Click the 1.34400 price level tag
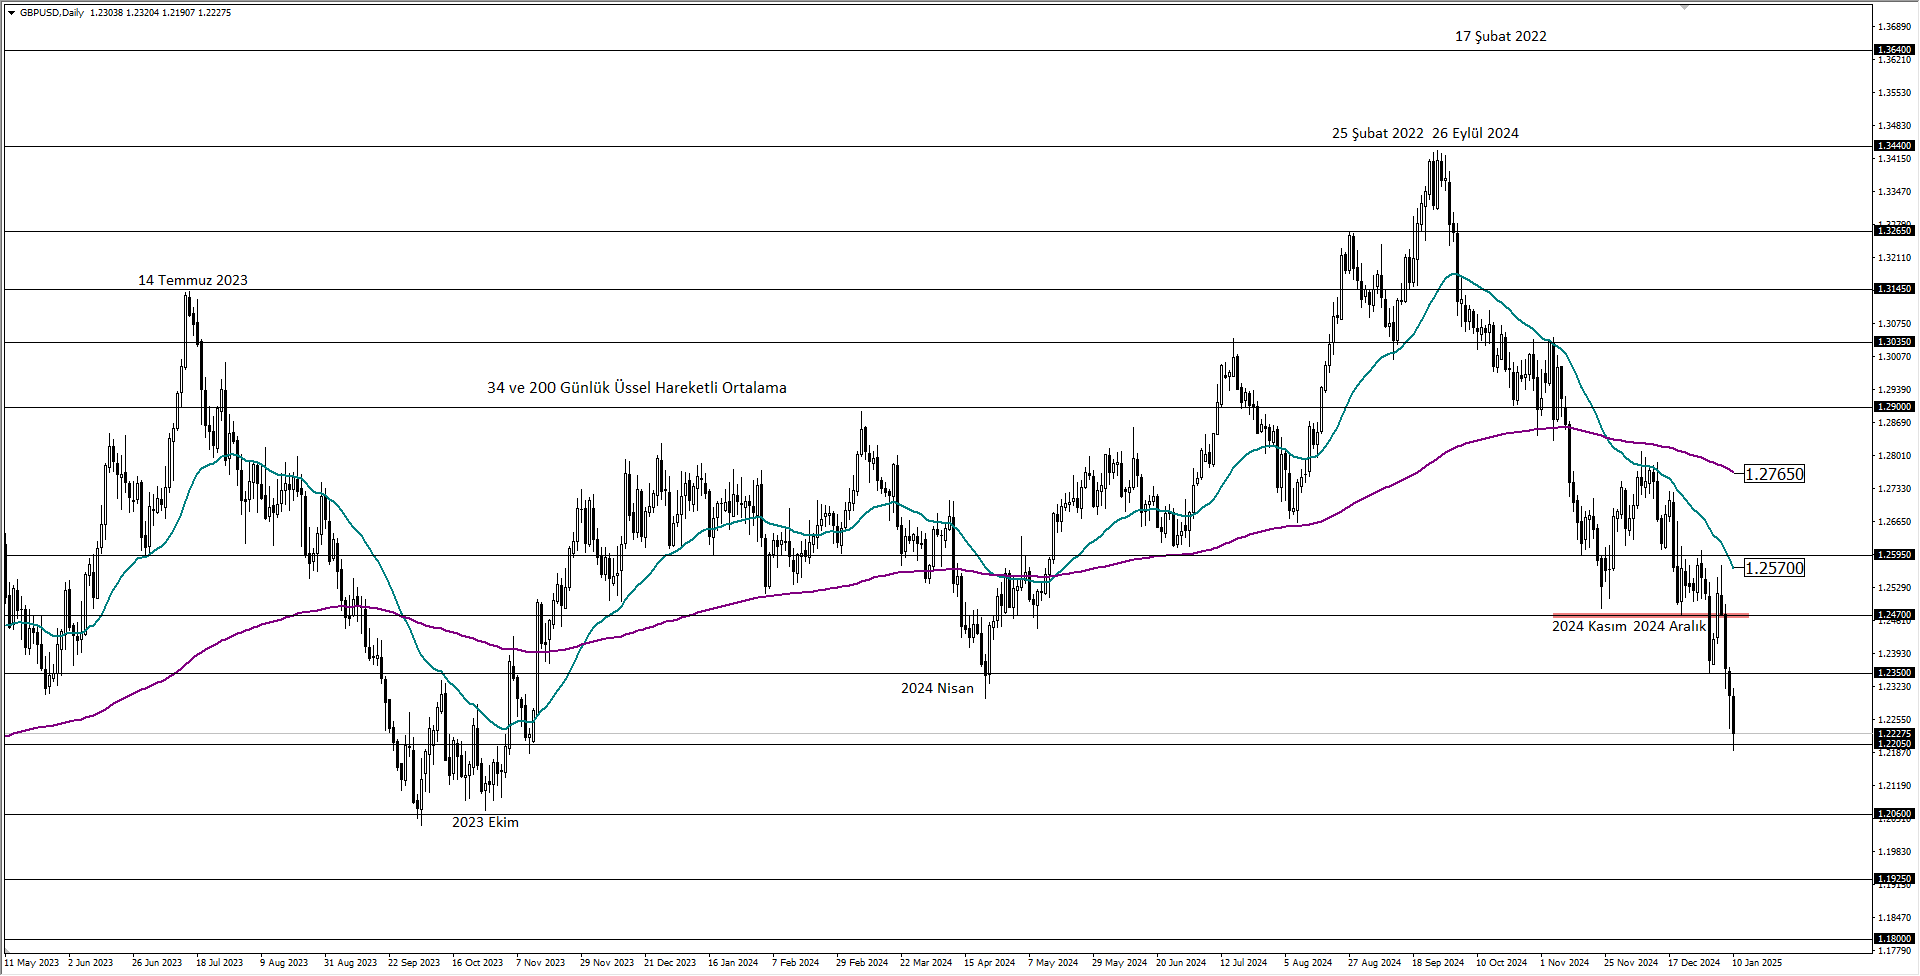This screenshot has width=1920, height=976. pos(1894,146)
